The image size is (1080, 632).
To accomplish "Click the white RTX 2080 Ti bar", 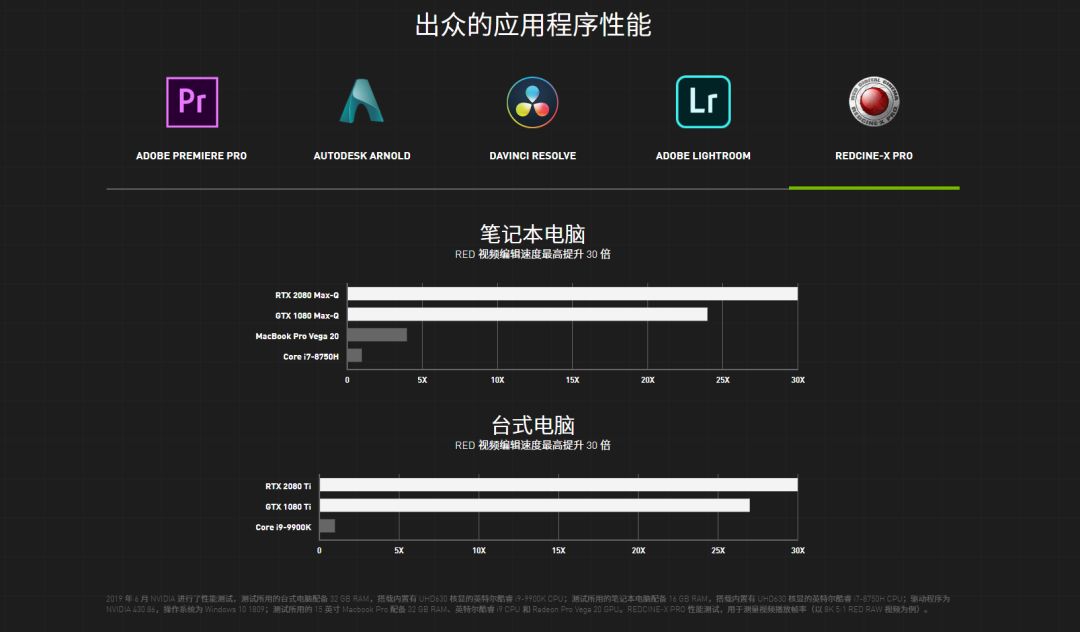I will [x=559, y=485].
